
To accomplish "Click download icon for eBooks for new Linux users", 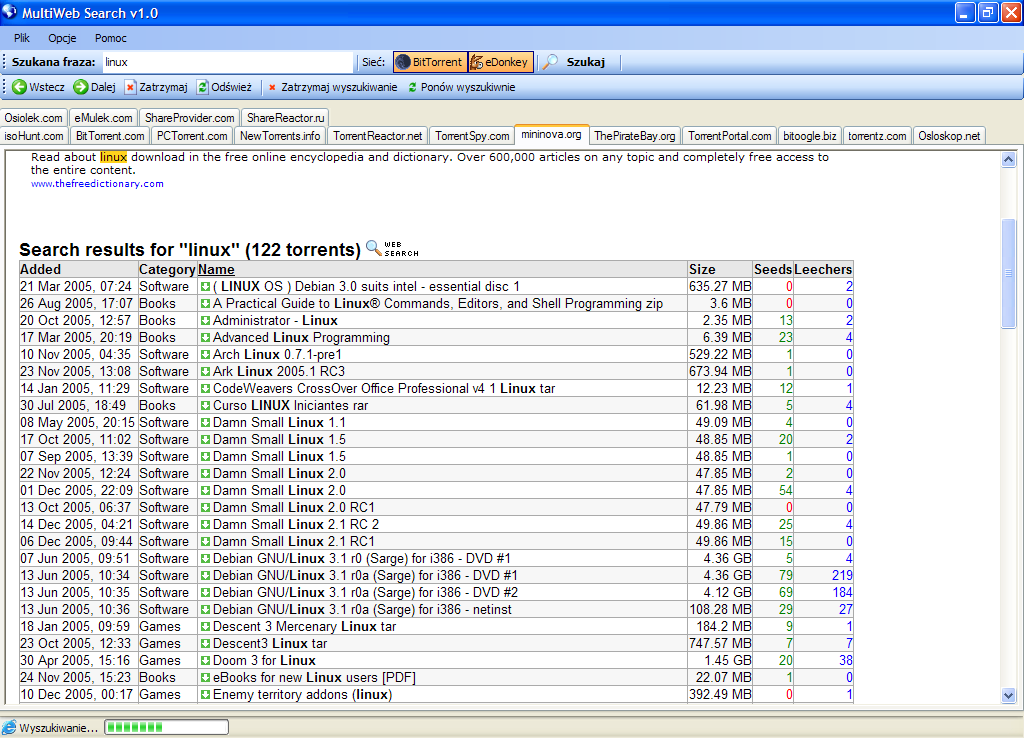I will (205, 678).
